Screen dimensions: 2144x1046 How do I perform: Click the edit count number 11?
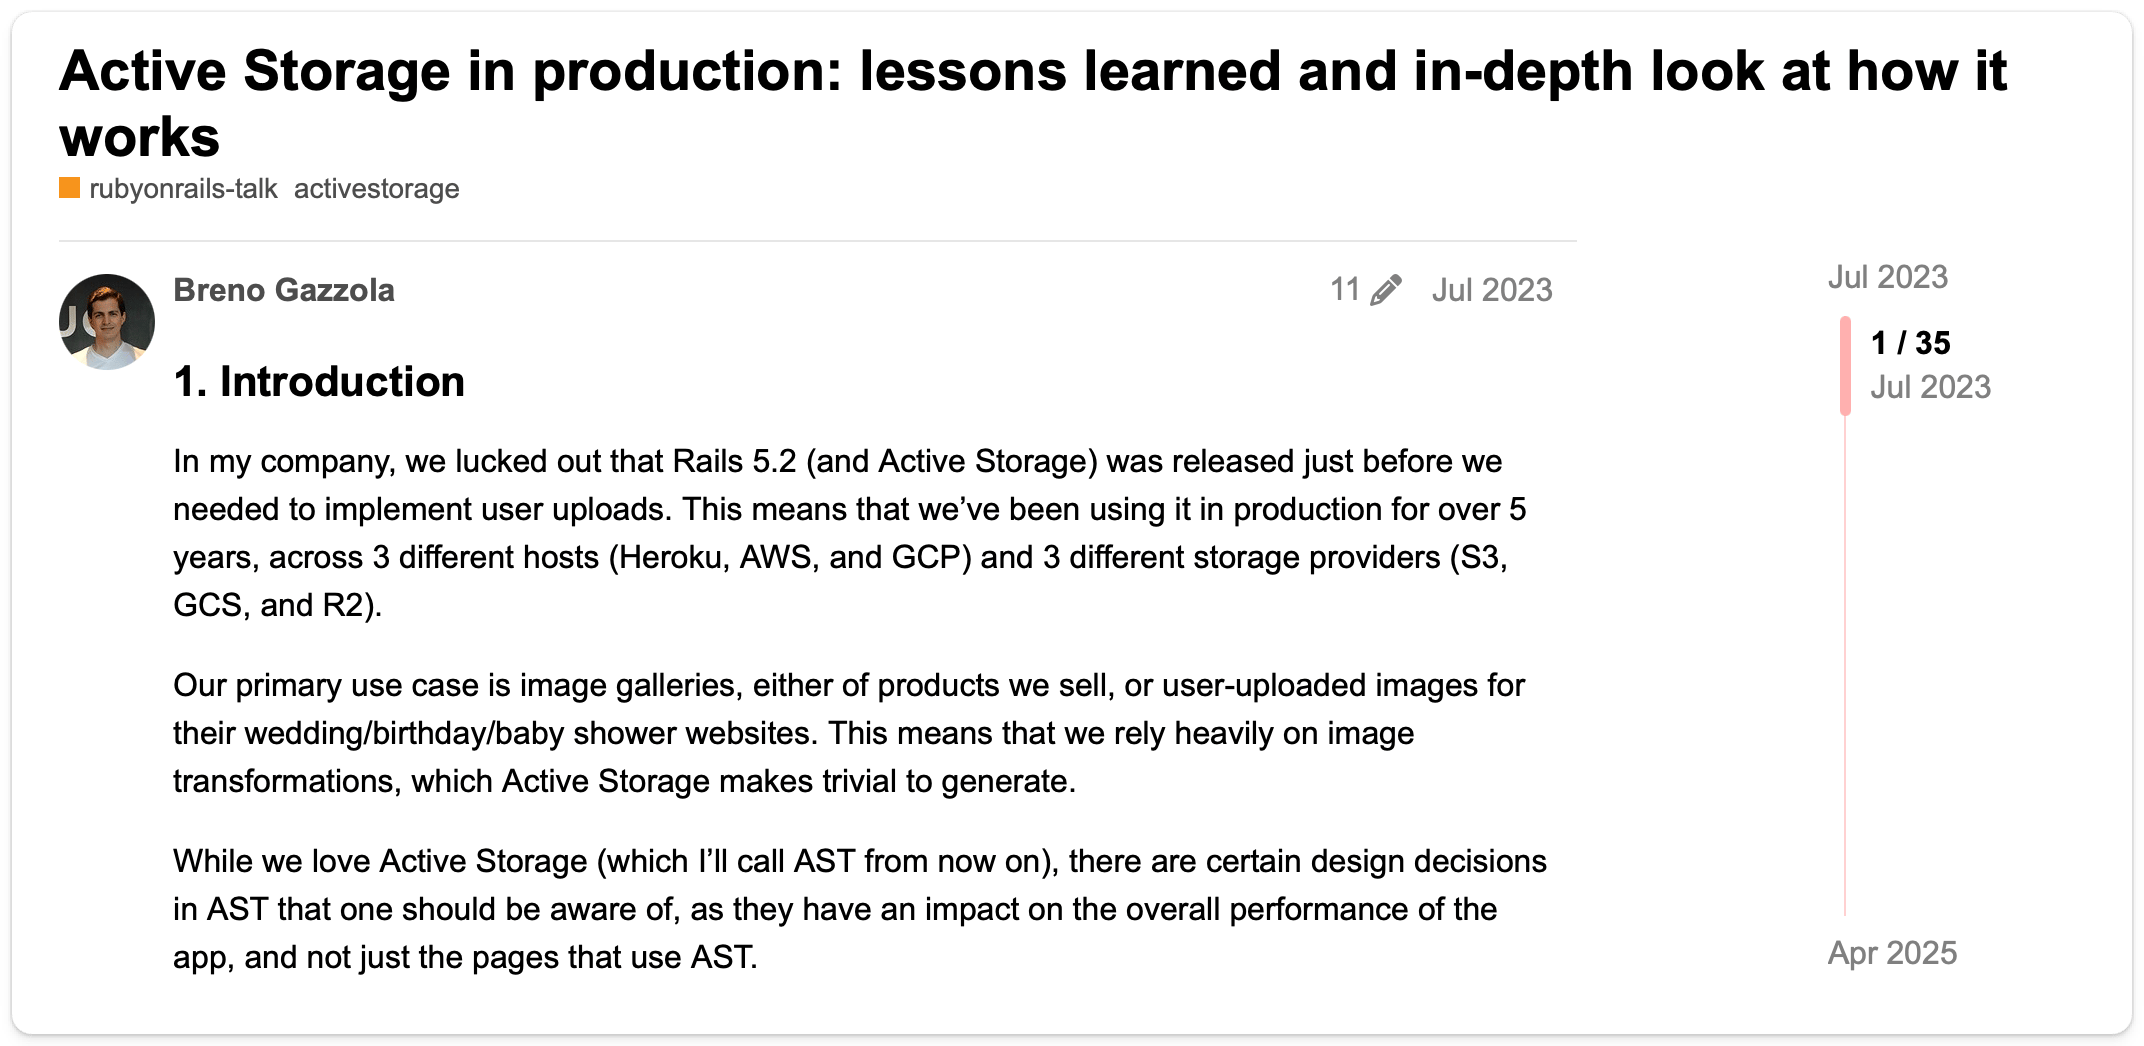[x=1344, y=290]
